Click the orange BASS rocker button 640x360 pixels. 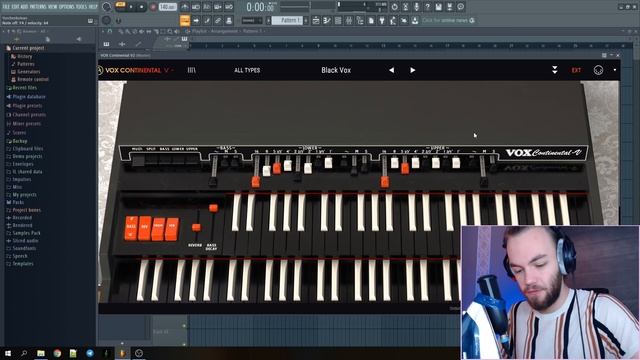click(x=131, y=228)
